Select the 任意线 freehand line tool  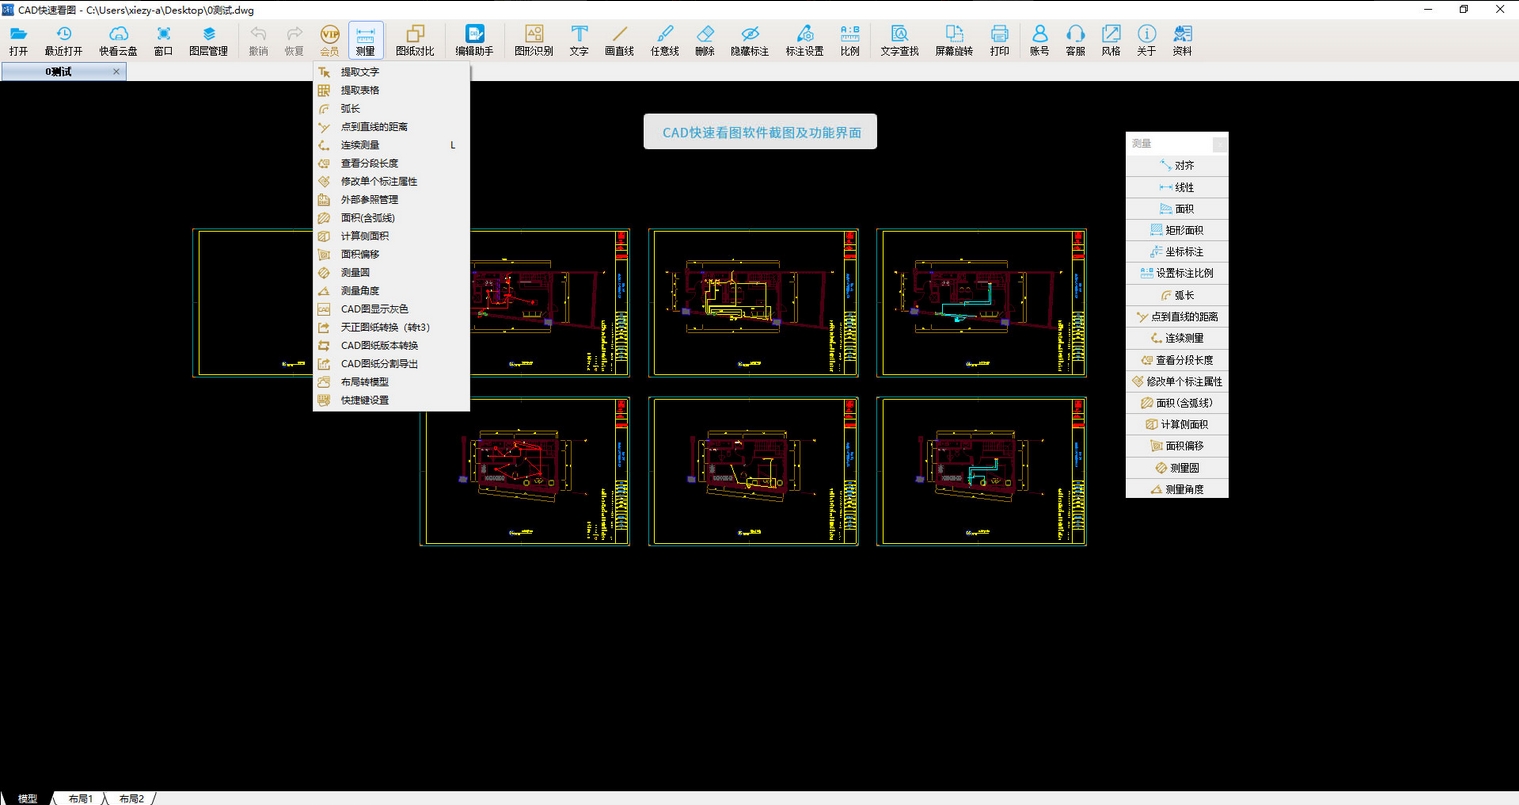click(664, 41)
